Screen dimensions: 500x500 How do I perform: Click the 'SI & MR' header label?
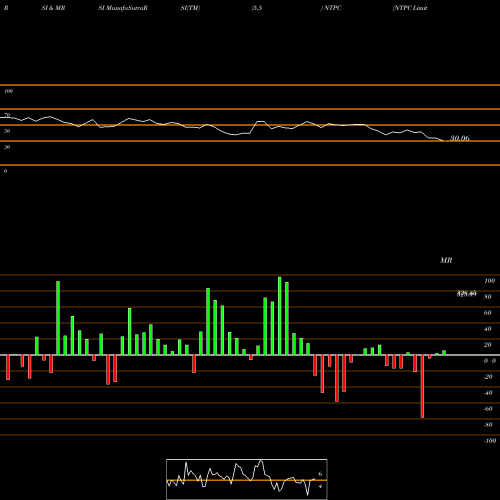(53, 8)
